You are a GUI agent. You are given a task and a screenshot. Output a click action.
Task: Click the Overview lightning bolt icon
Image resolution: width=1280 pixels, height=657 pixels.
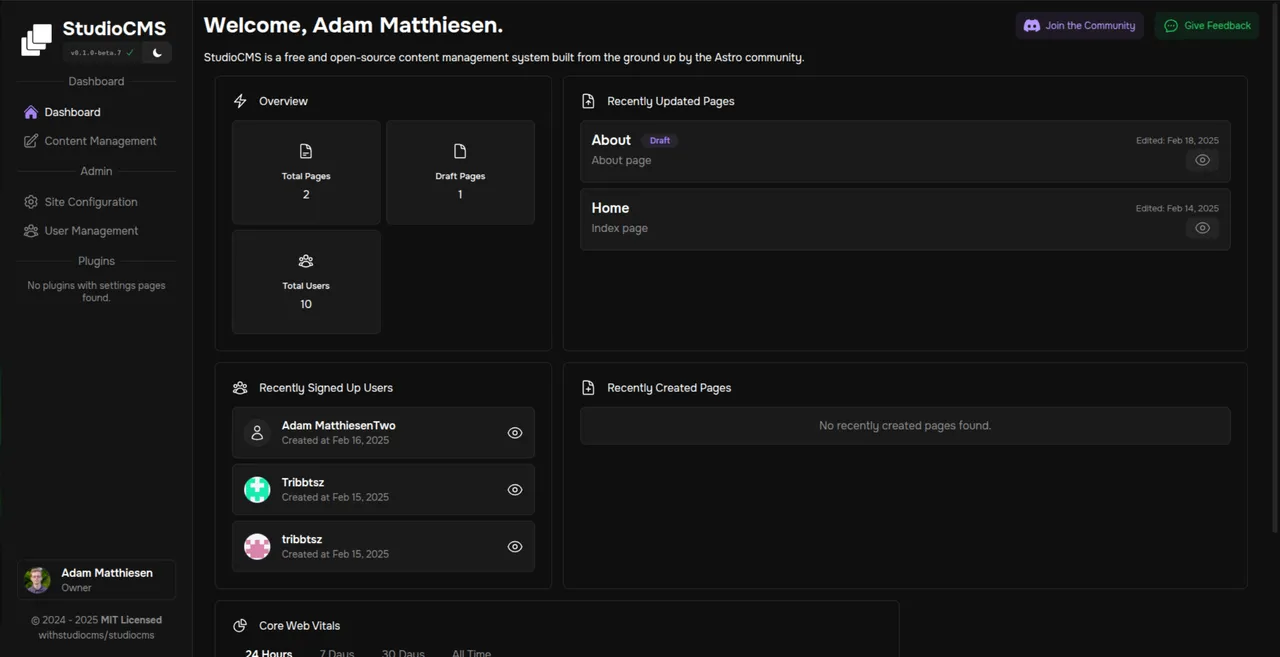click(240, 101)
